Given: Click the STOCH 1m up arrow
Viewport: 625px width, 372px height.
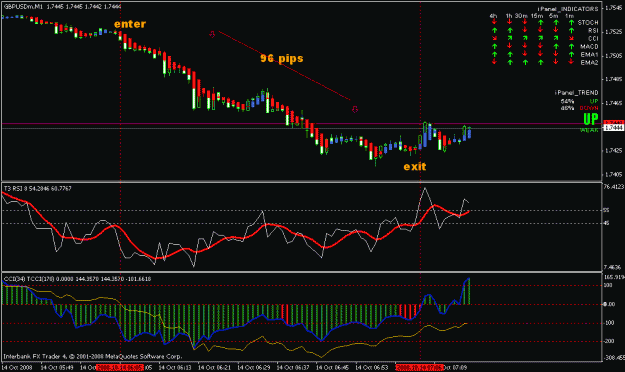Looking at the screenshot, I should pos(571,22).
